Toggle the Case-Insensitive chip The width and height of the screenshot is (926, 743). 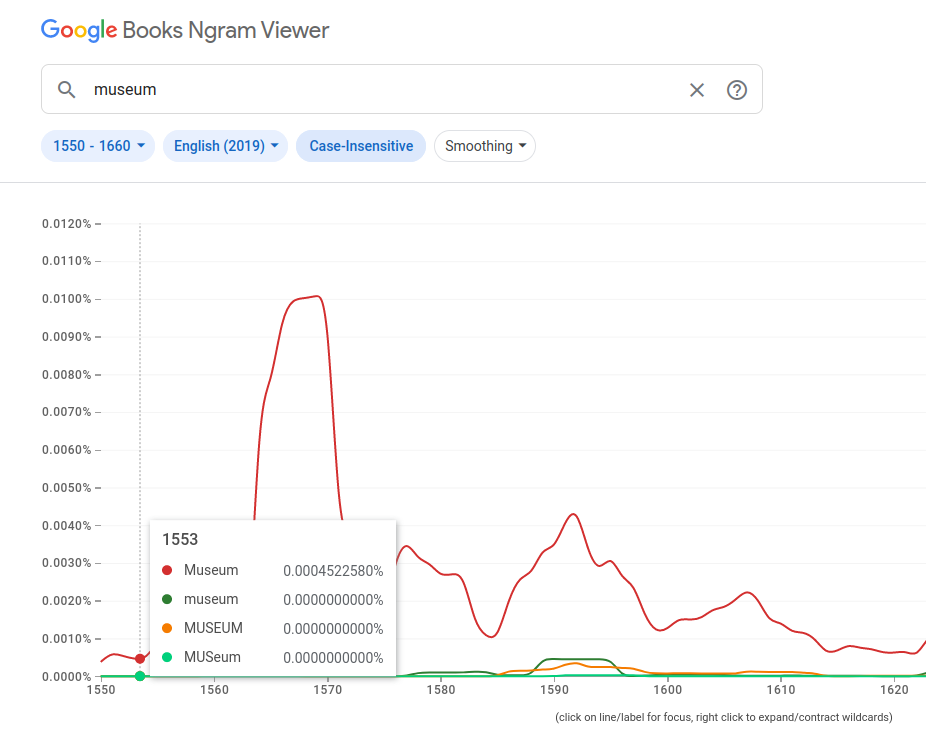361,146
